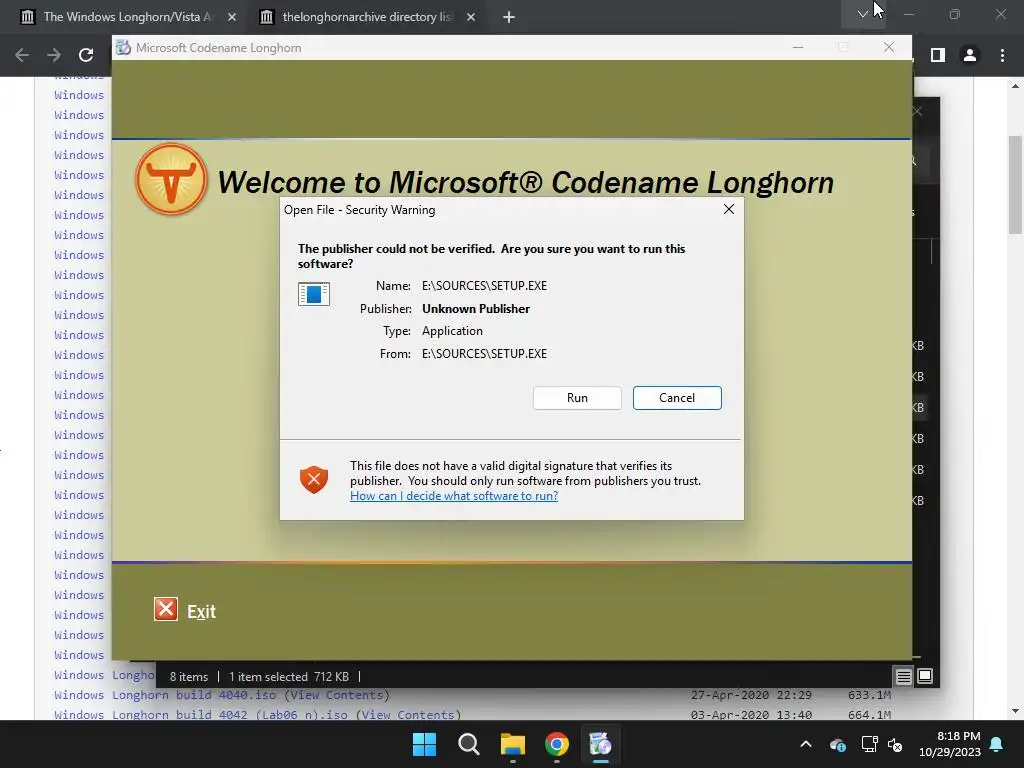Viewport: 1024px width, 768px height.
Task: Open the notifications bell icon
Action: click(997, 744)
